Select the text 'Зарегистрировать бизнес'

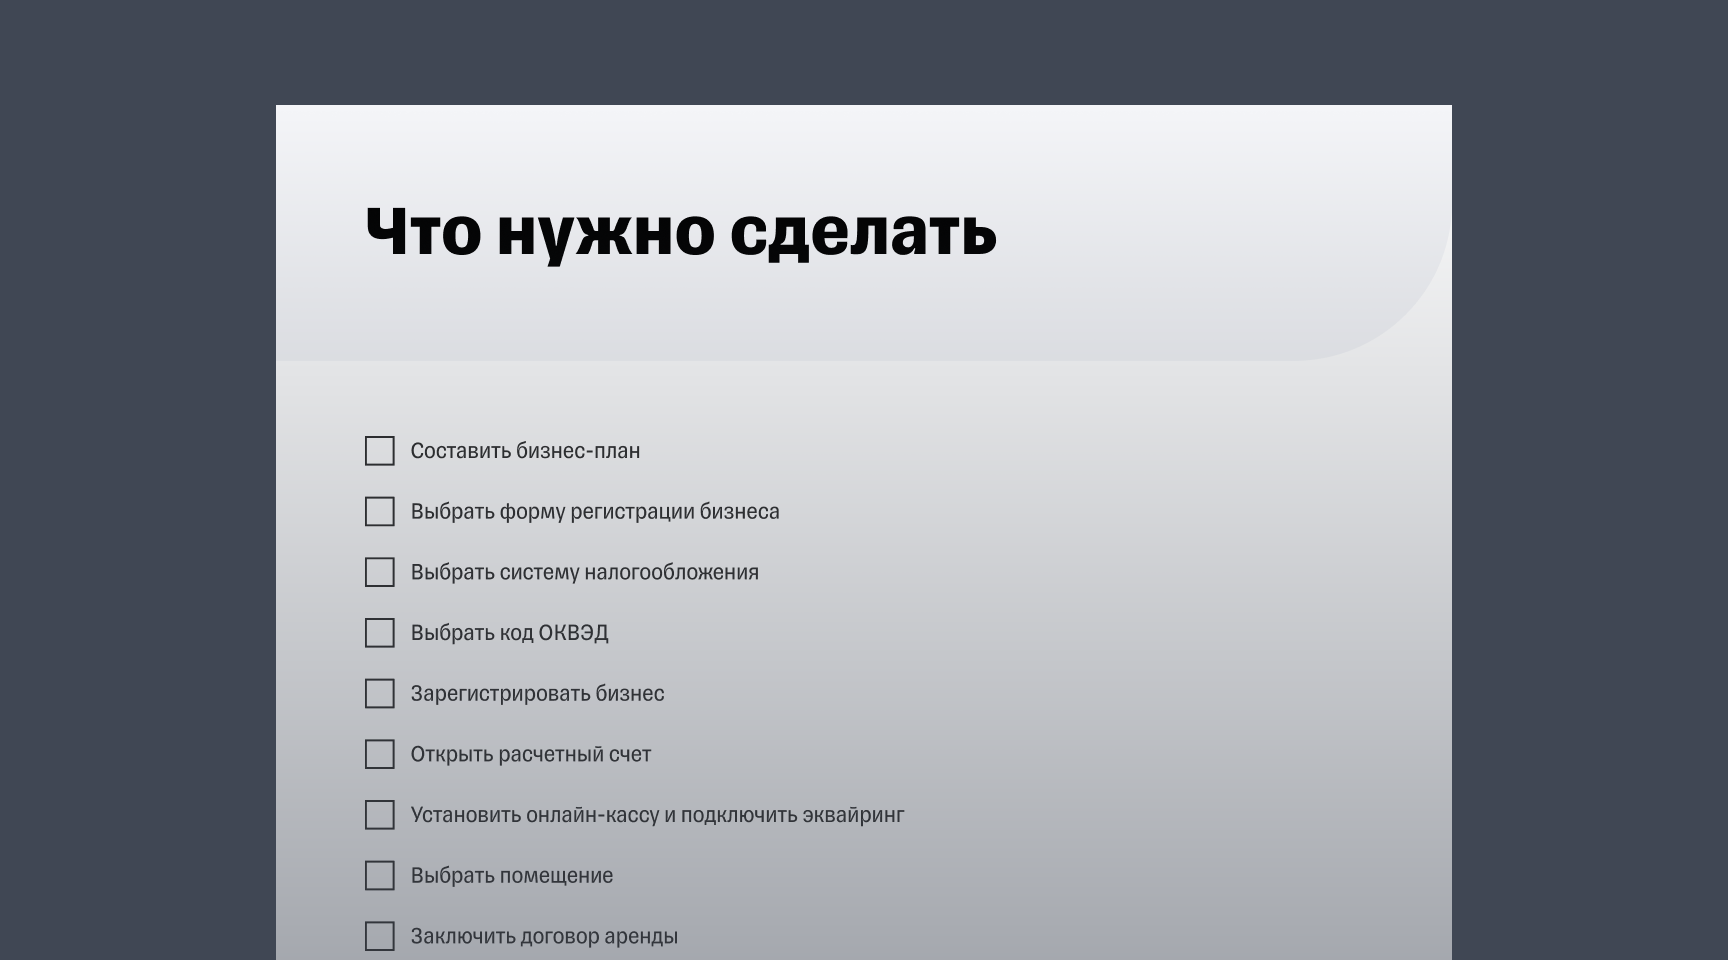point(537,694)
